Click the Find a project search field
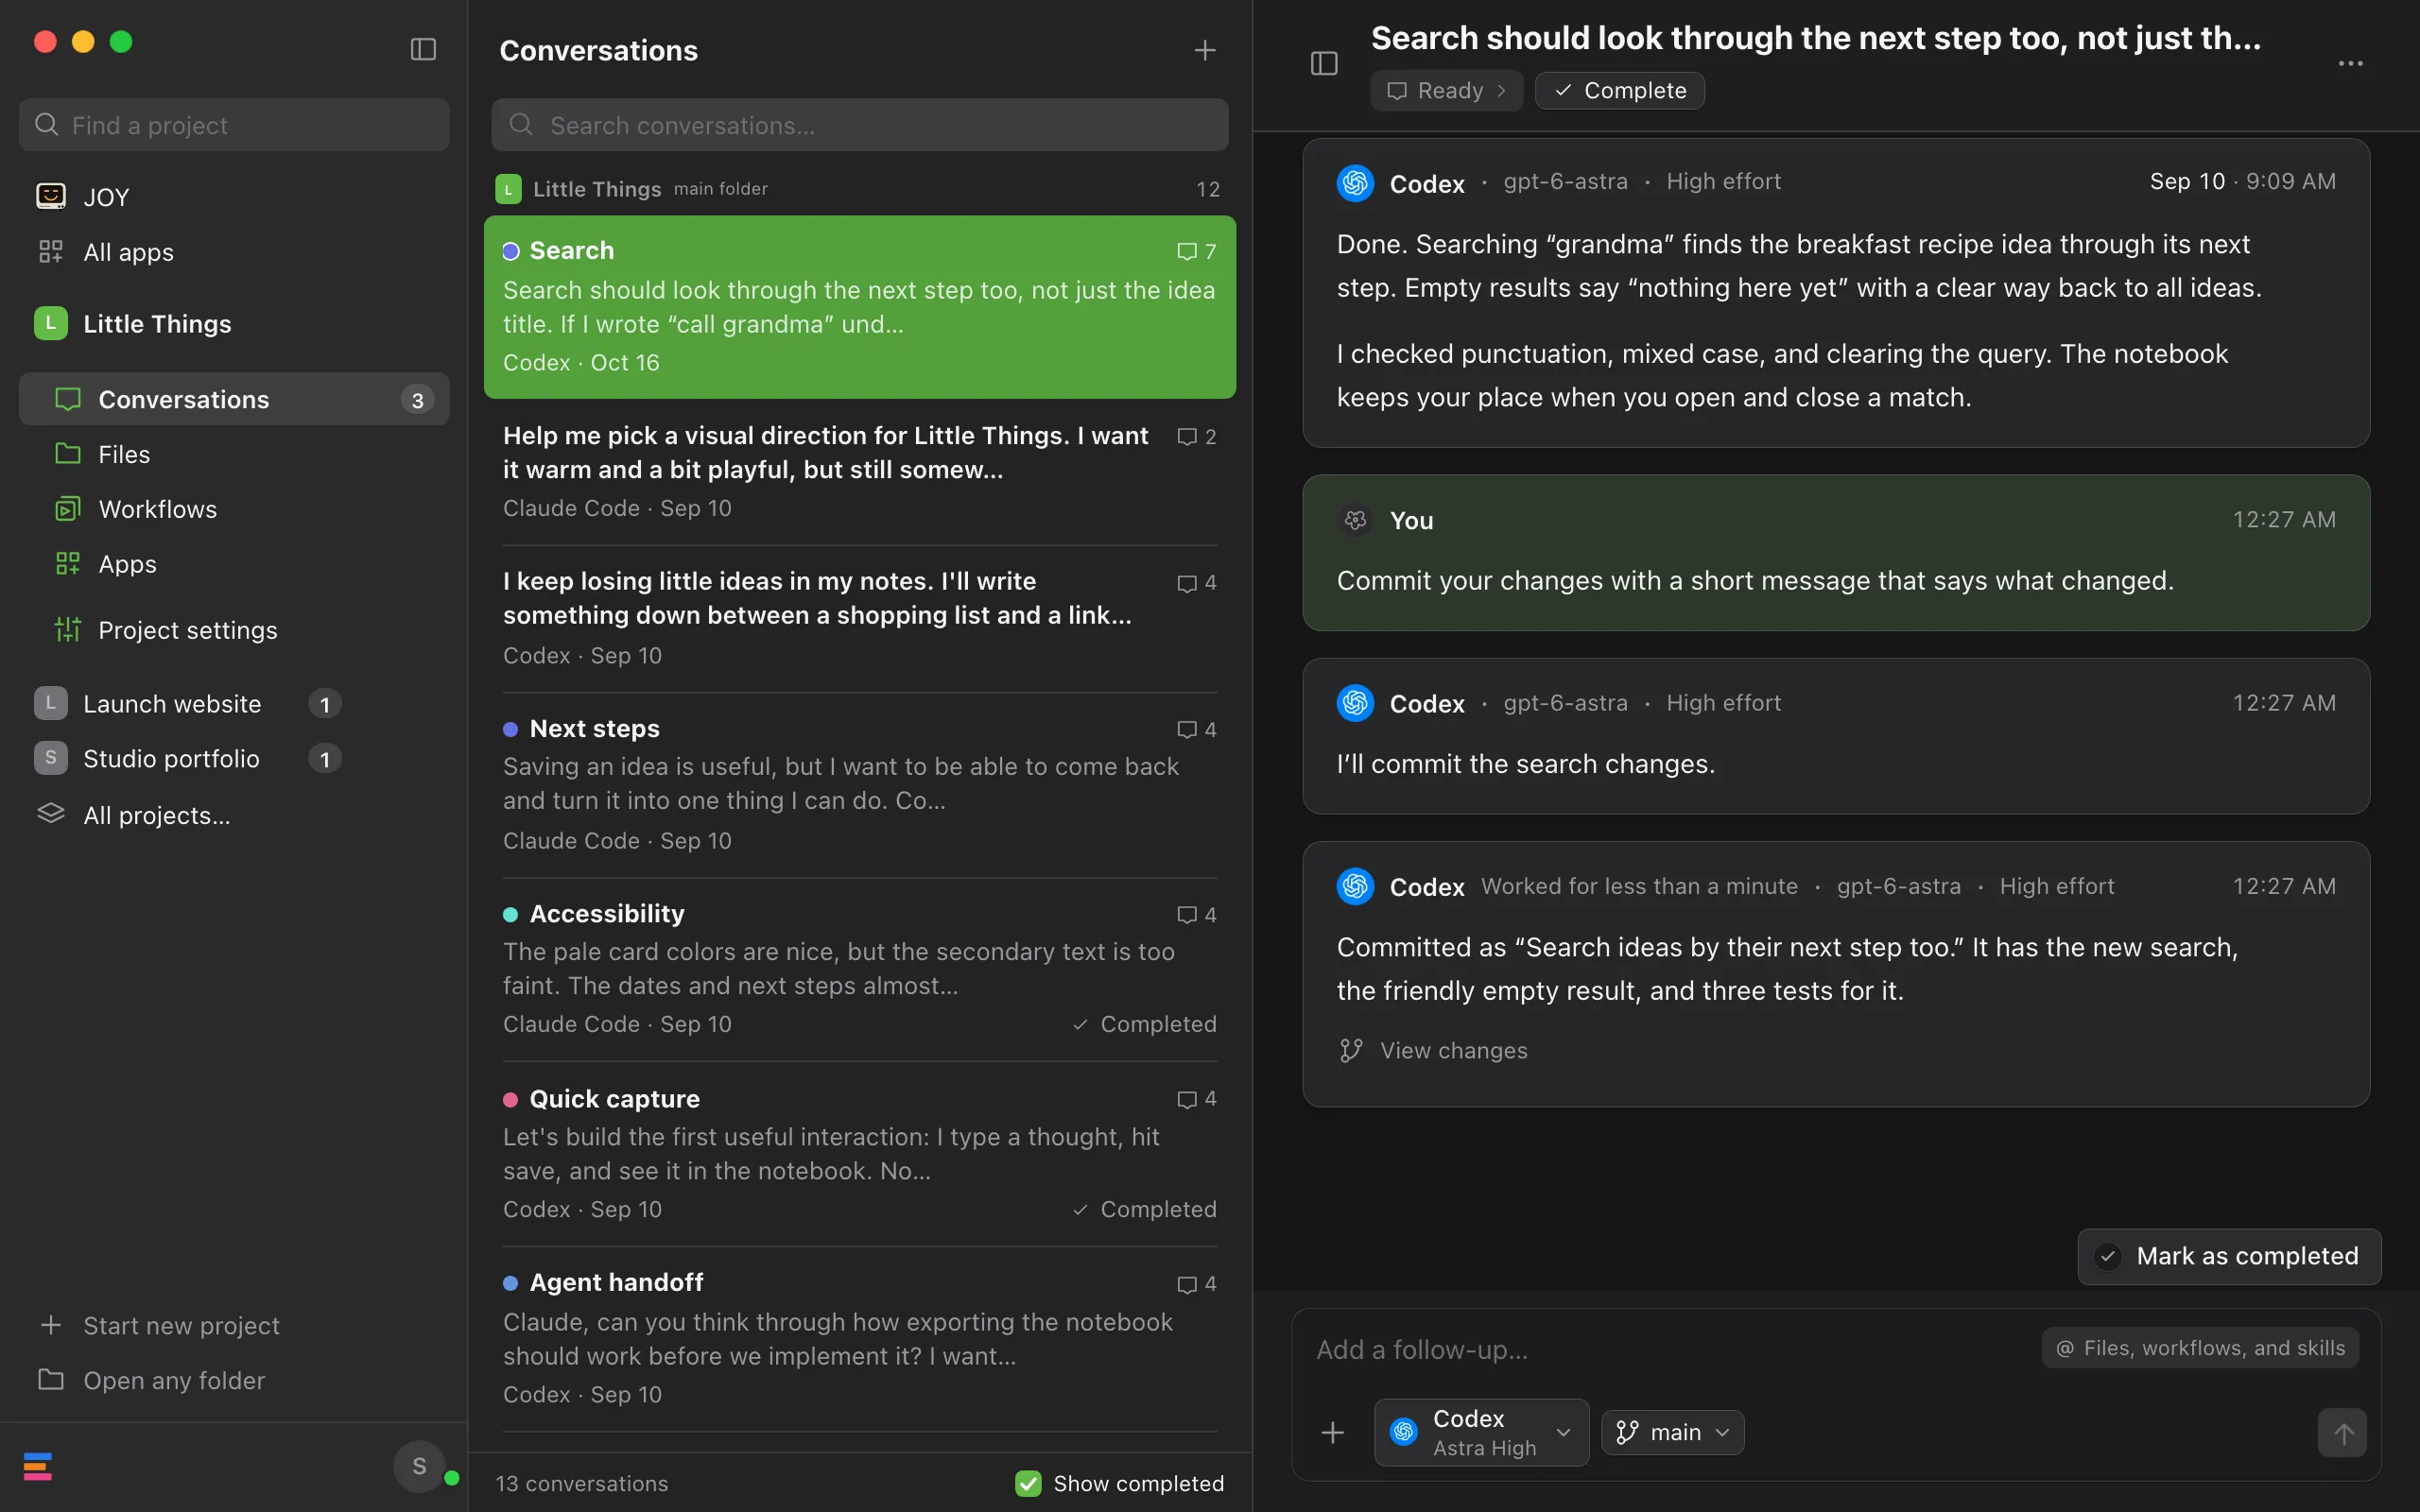This screenshot has width=2420, height=1512. (234, 125)
